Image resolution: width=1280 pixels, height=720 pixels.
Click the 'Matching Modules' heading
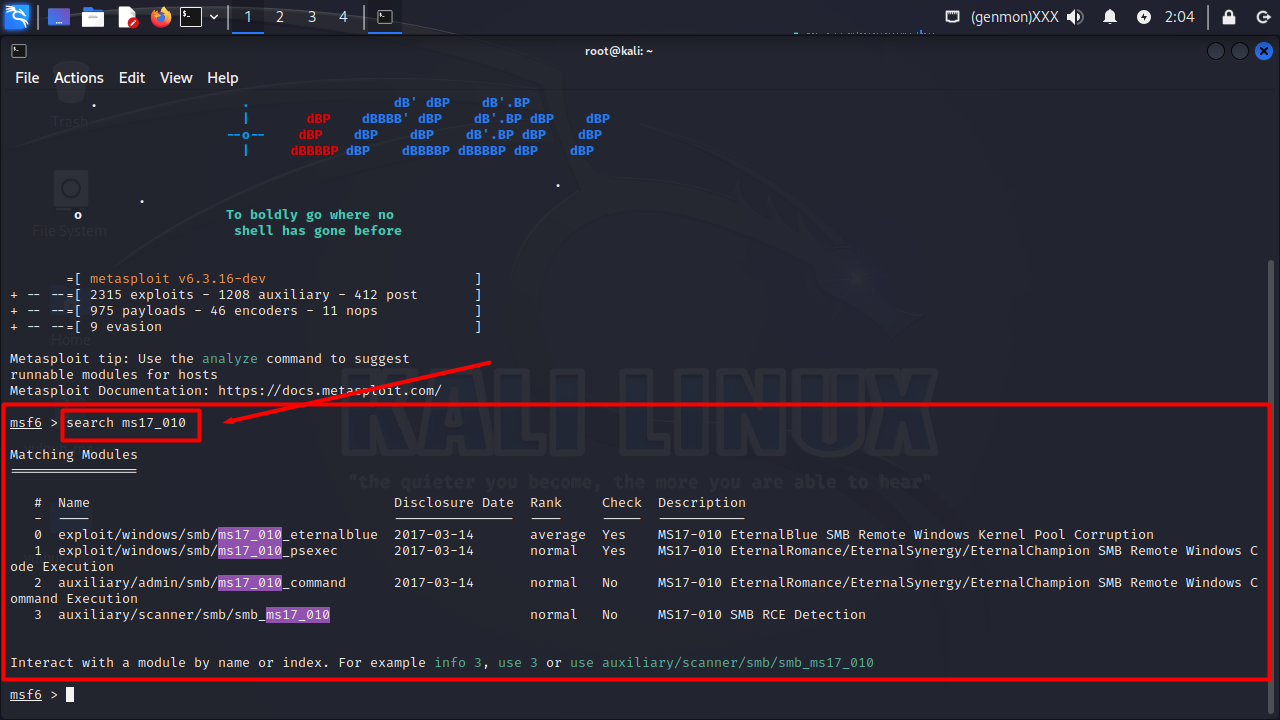pyautogui.click(x=74, y=455)
